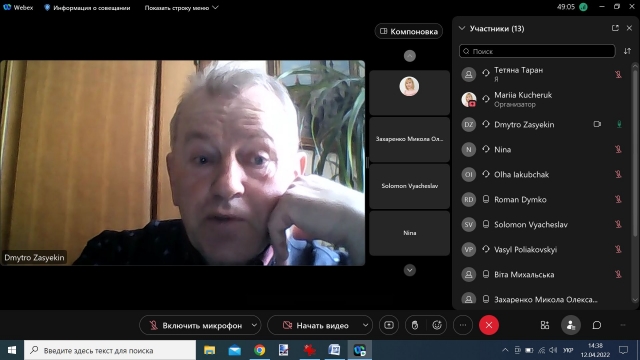Click Nina's muted microphone icon
The height and width of the screenshot is (360, 640).
click(x=618, y=149)
